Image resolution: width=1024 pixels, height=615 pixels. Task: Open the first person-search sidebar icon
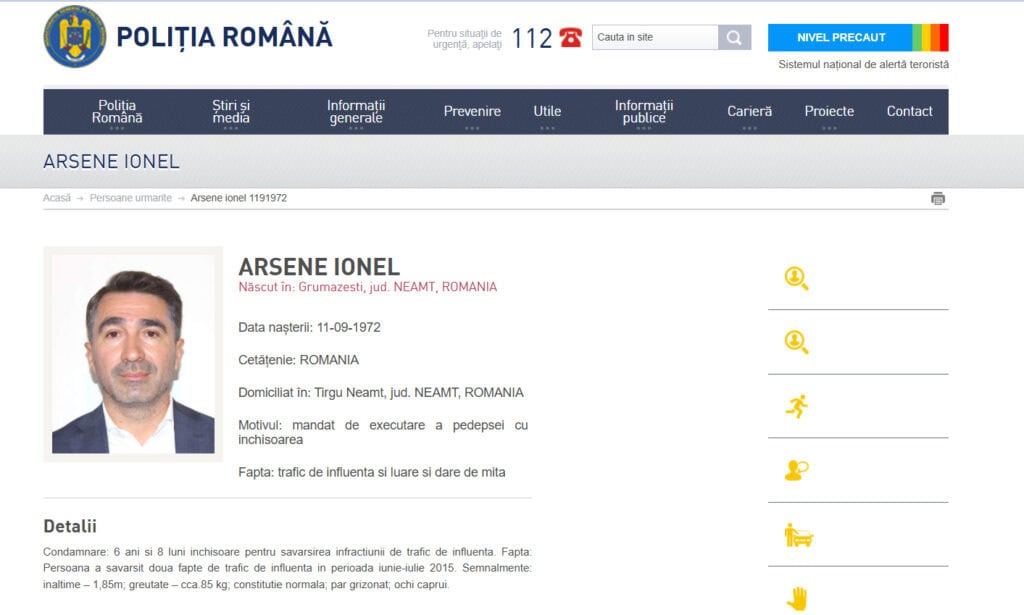click(796, 278)
